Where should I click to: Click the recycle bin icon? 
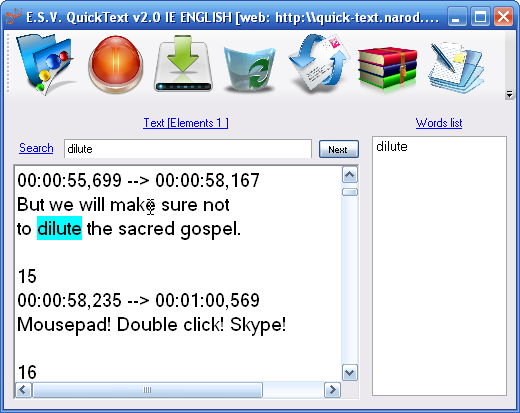250,69
